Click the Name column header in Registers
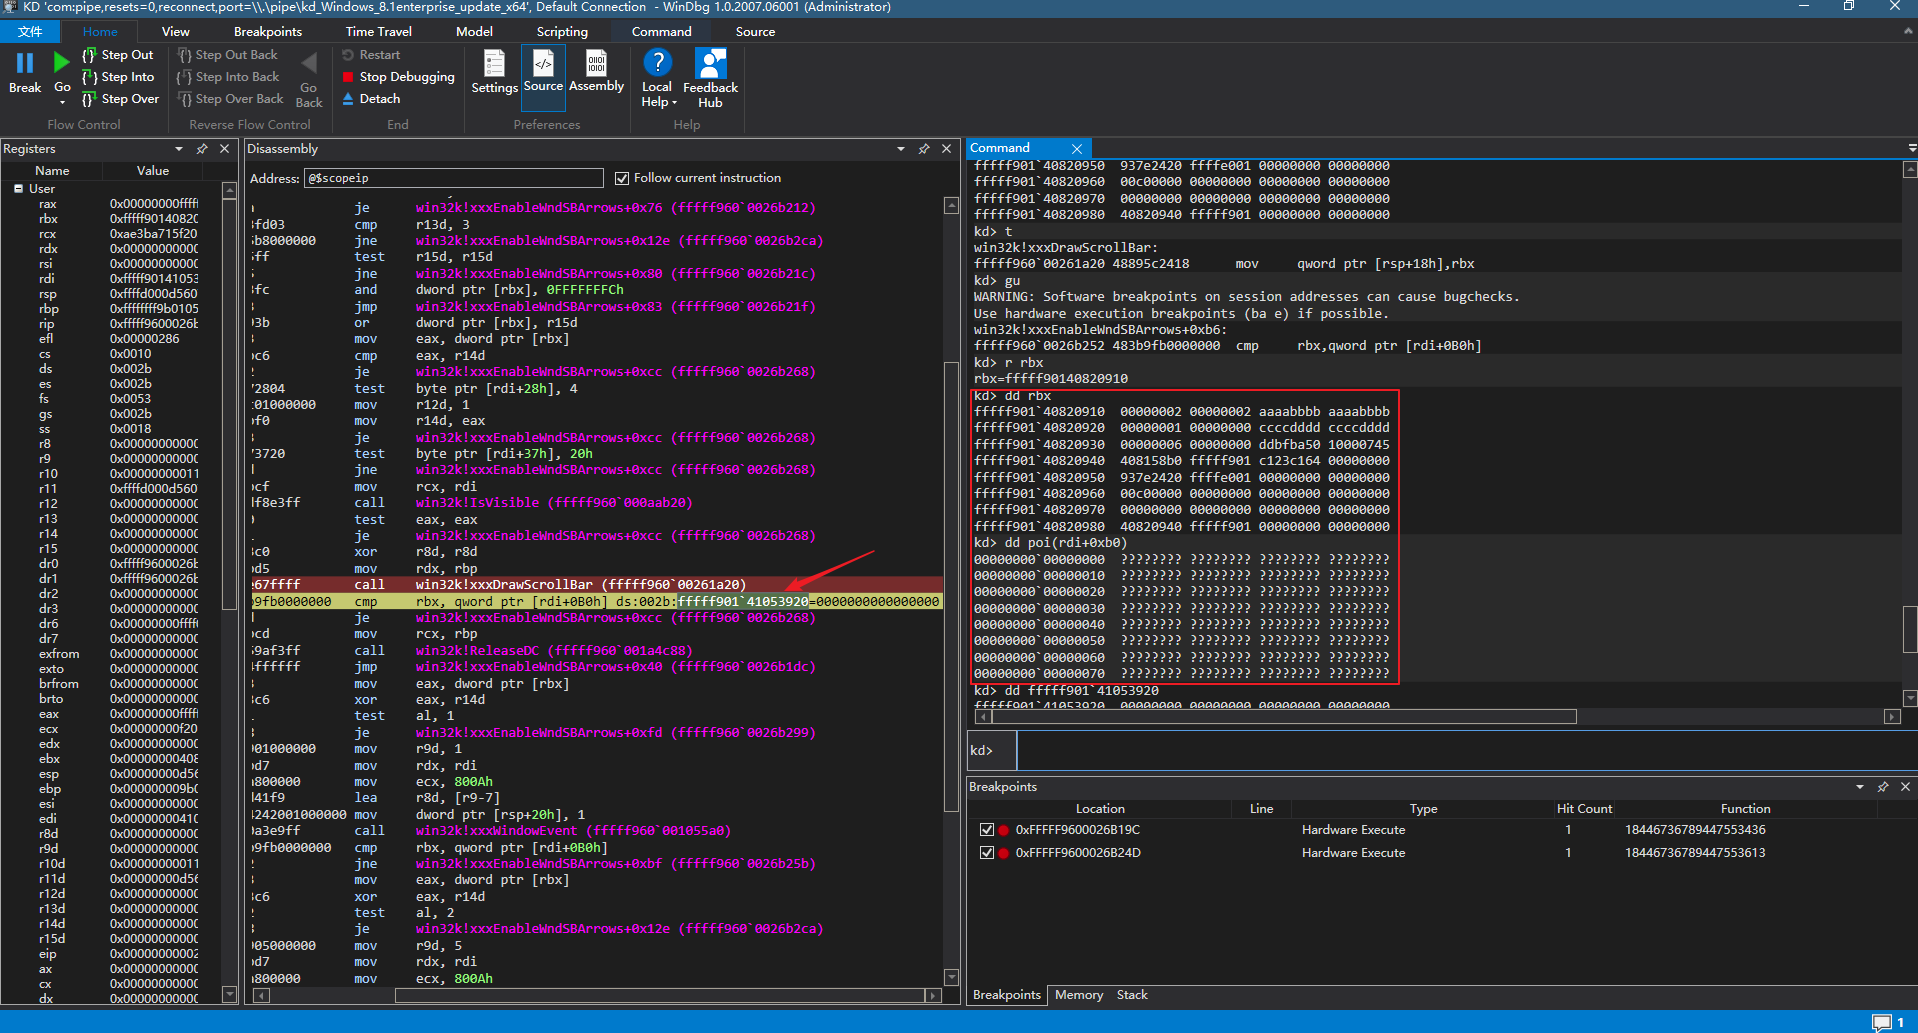Image resolution: width=1918 pixels, height=1033 pixels. point(52,171)
